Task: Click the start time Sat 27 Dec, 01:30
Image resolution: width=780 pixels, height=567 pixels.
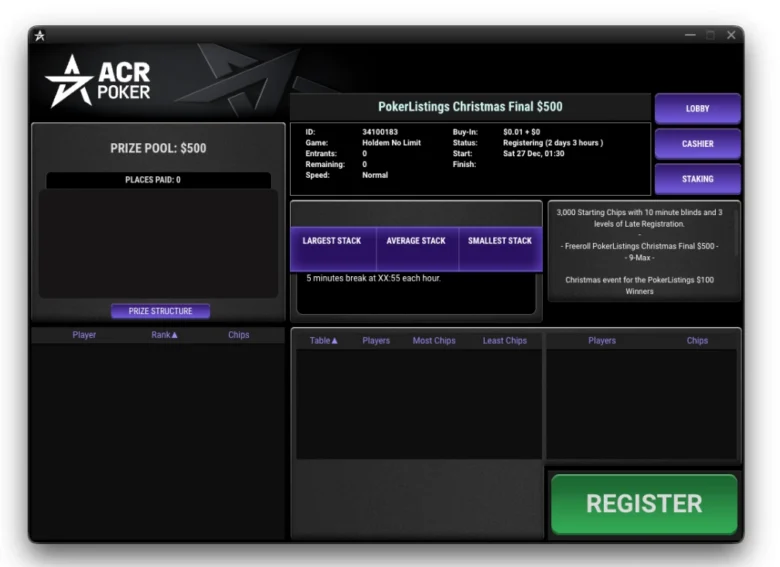Action: point(533,154)
